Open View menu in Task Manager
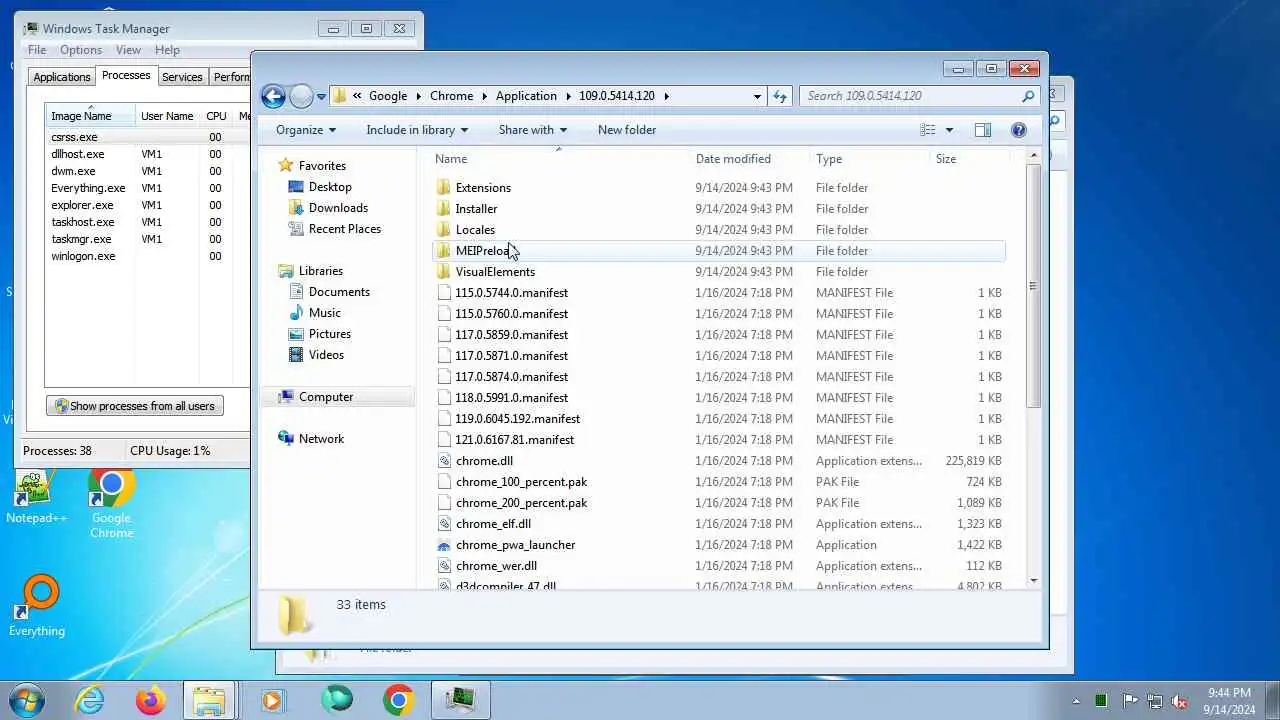The image size is (1280, 720). coord(128,50)
